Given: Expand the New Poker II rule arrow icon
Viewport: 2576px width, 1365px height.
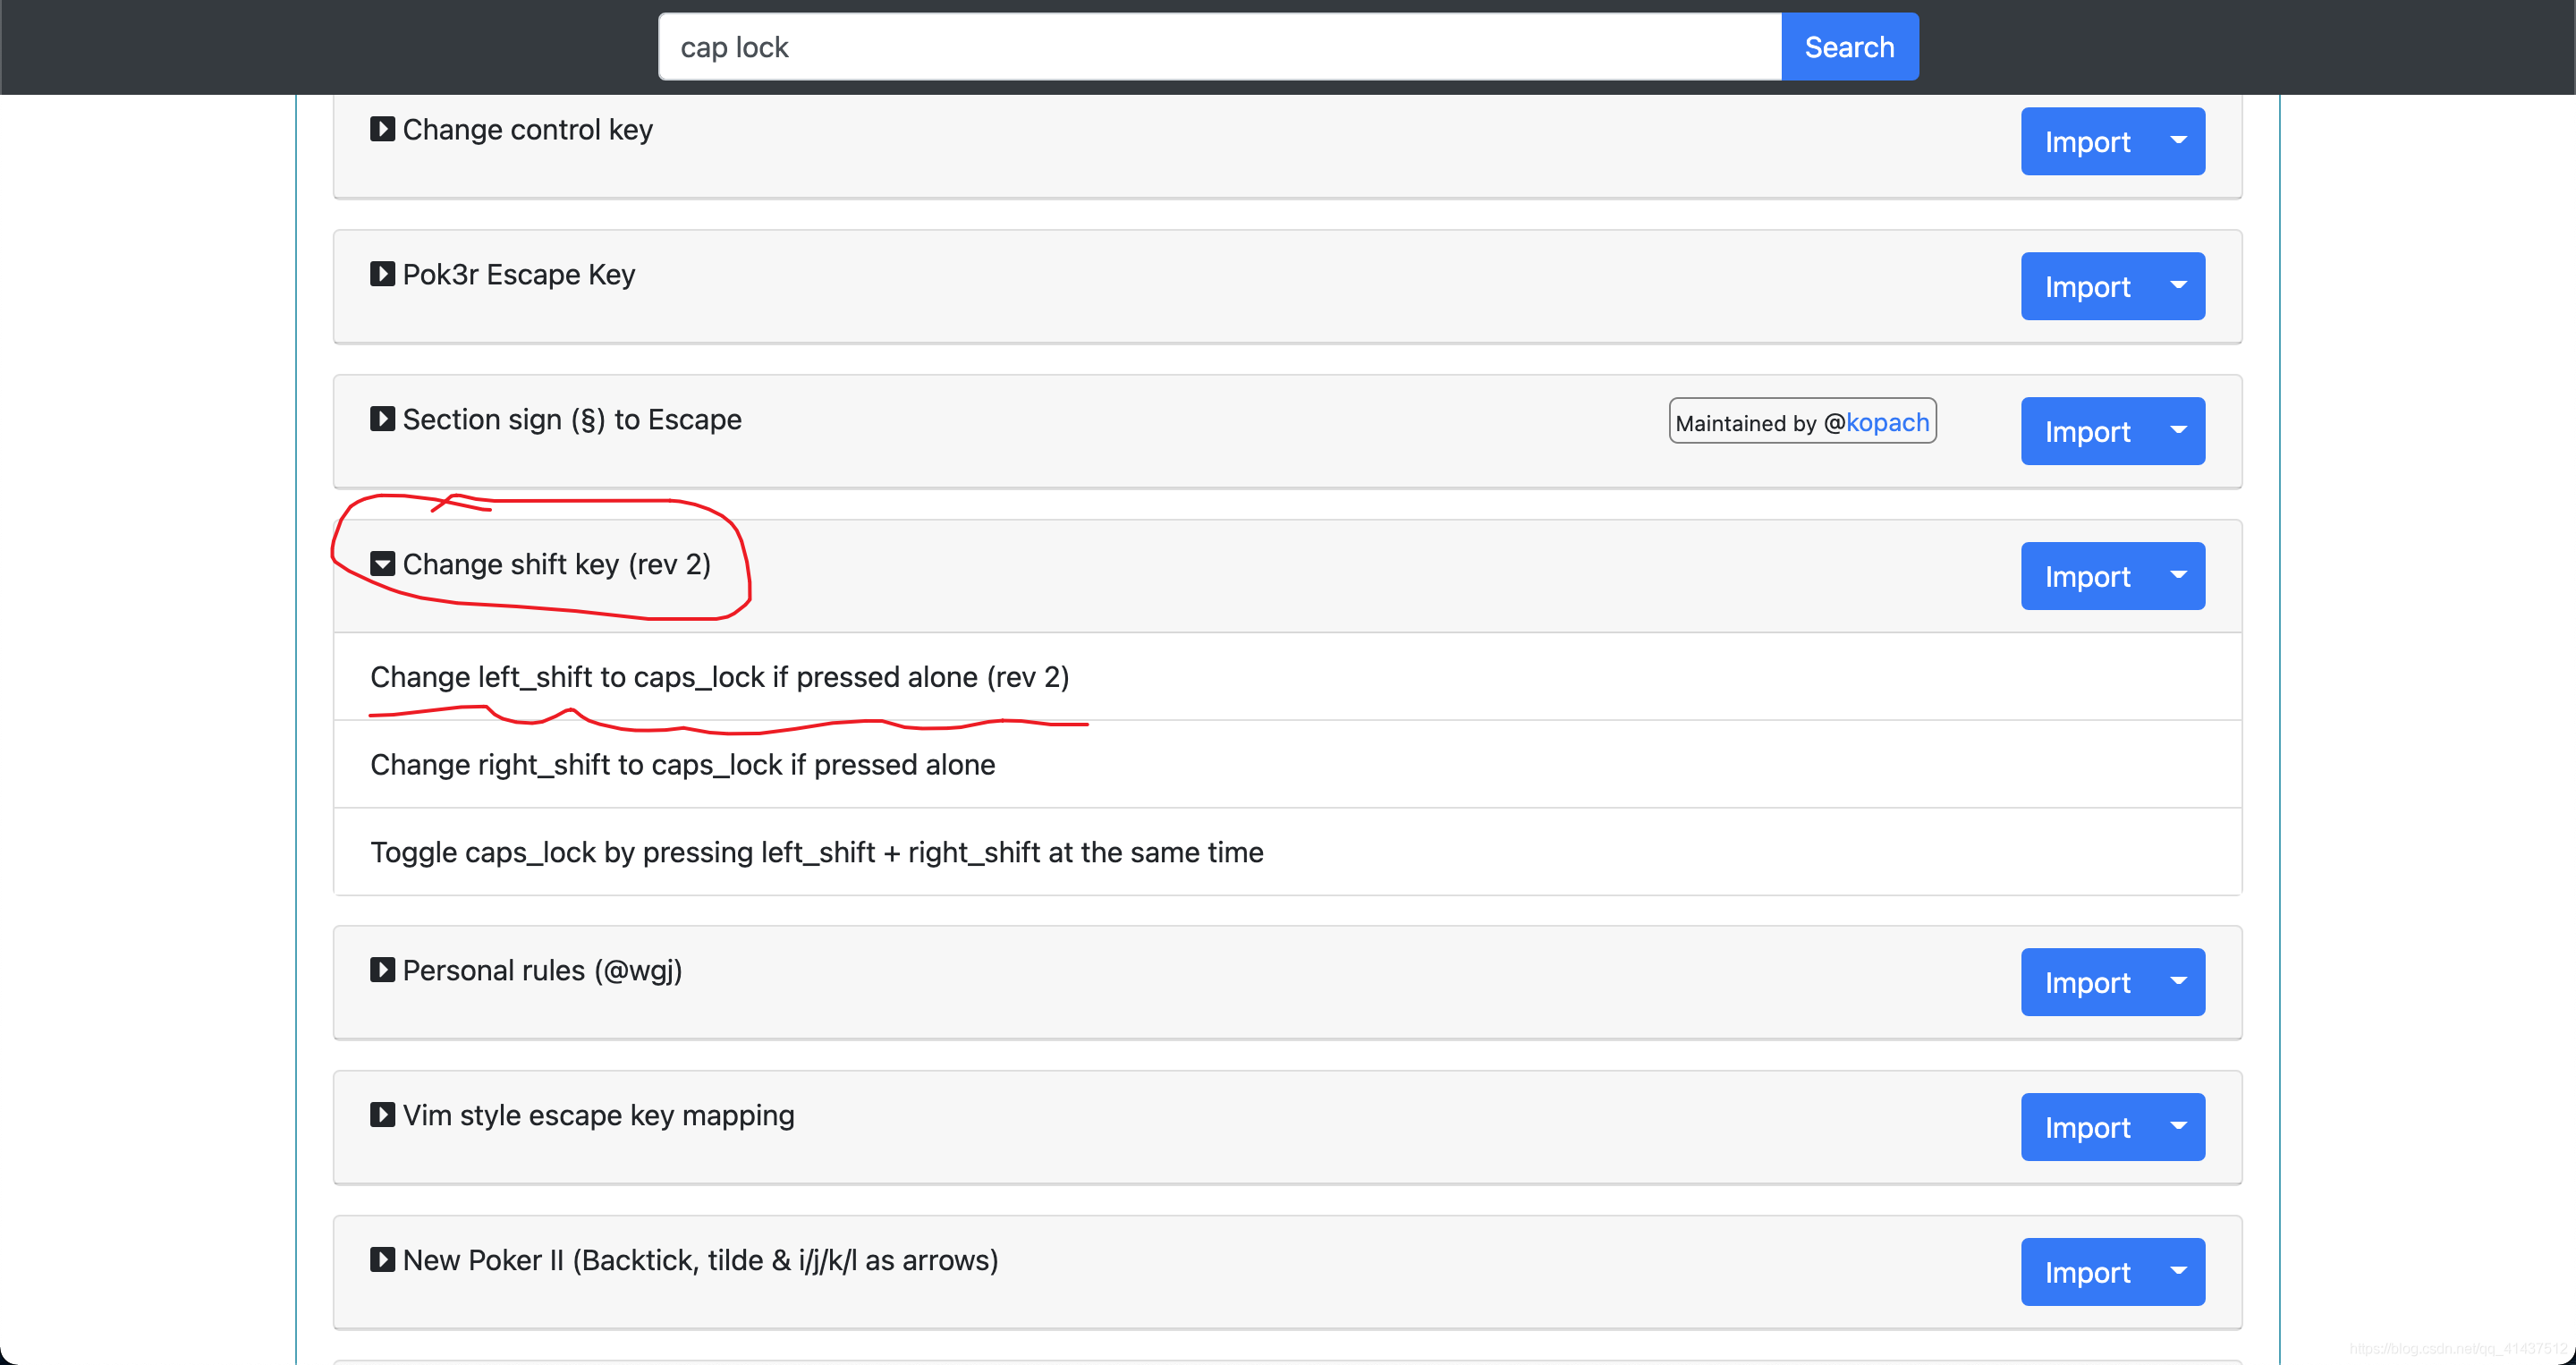Looking at the screenshot, I should pyautogui.click(x=382, y=1260).
